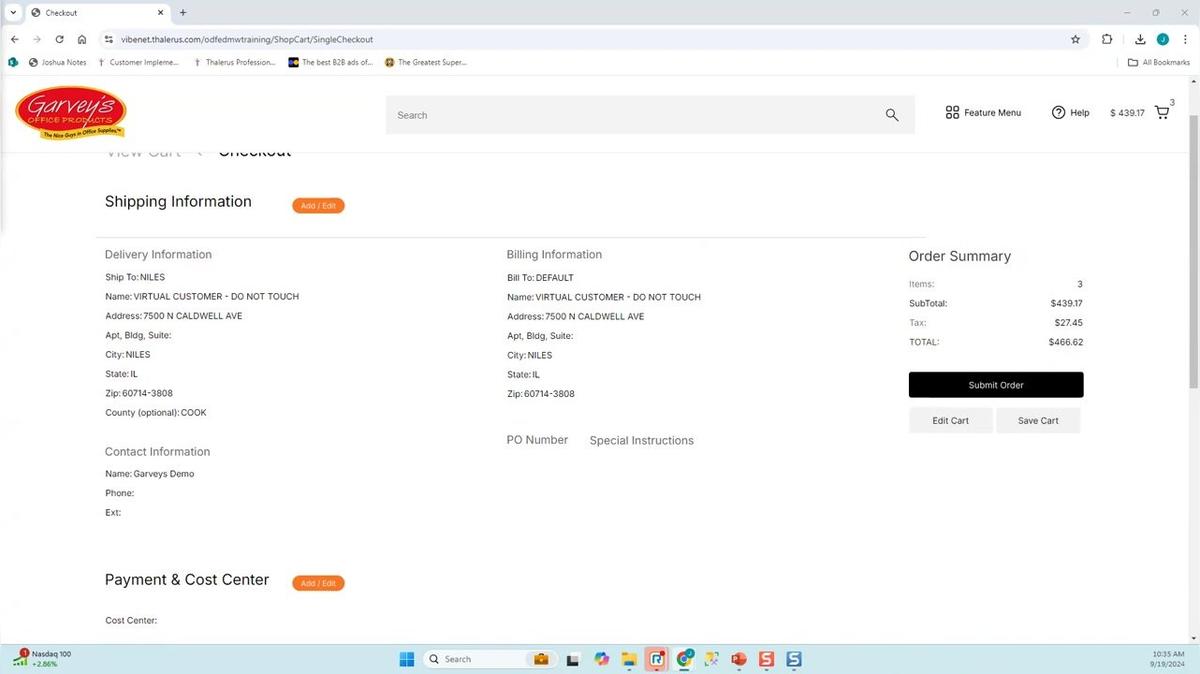Click the Garvey's Office Products logo
The height and width of the screenshot is (674, 1200).
tap(70, 113)
